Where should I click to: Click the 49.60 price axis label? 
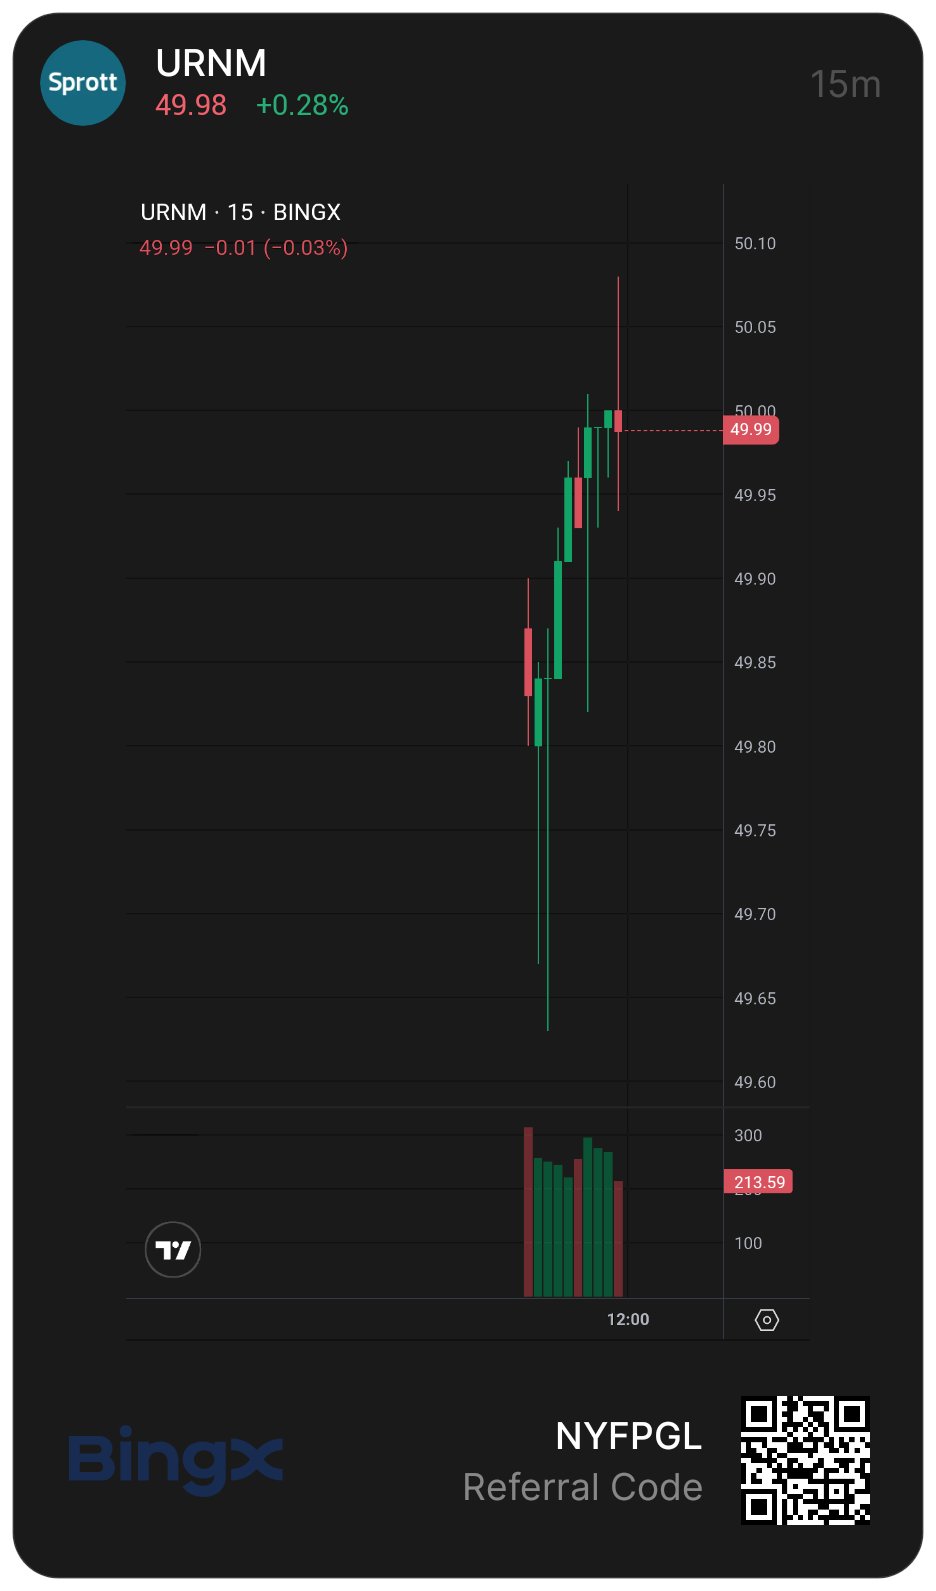(x=755, y=1082)
